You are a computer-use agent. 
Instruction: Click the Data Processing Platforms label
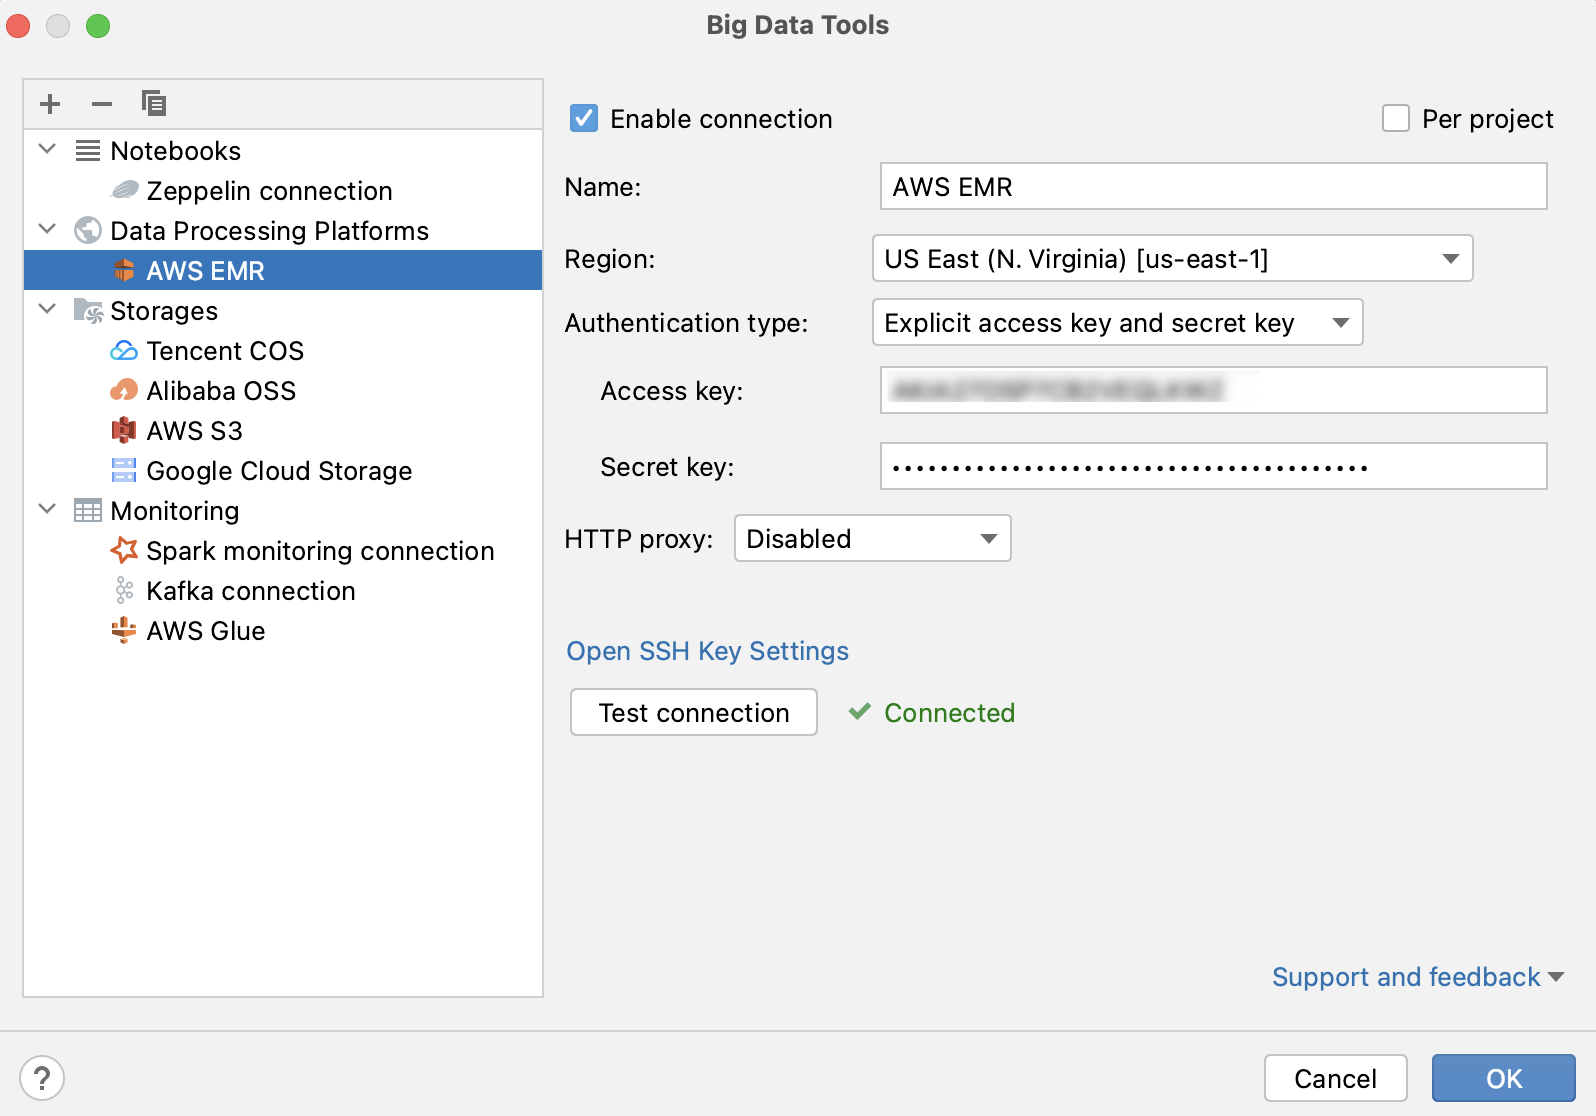click(x=270, y=231)
